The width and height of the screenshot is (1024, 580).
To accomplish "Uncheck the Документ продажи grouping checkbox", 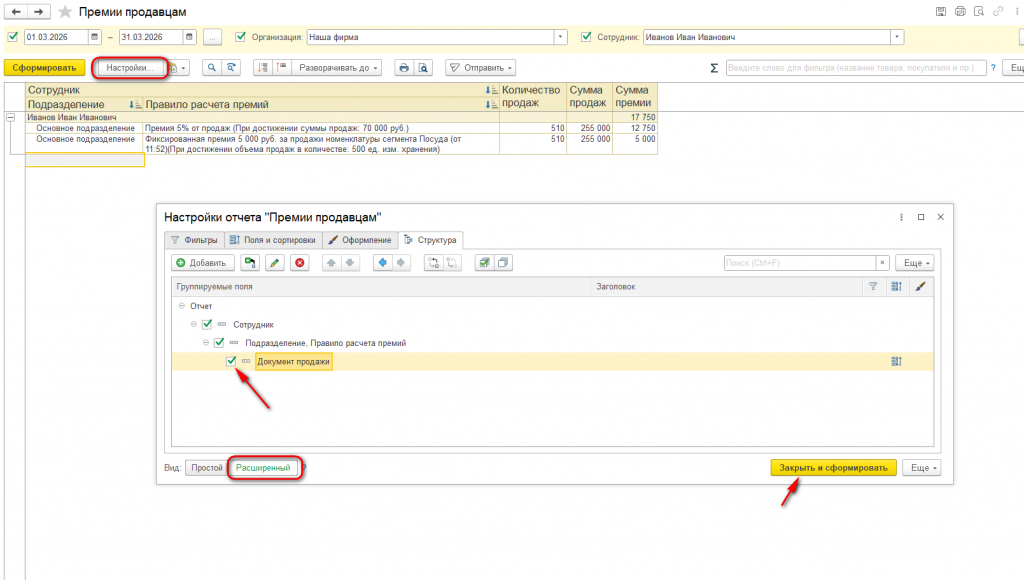I will (231, 361).
